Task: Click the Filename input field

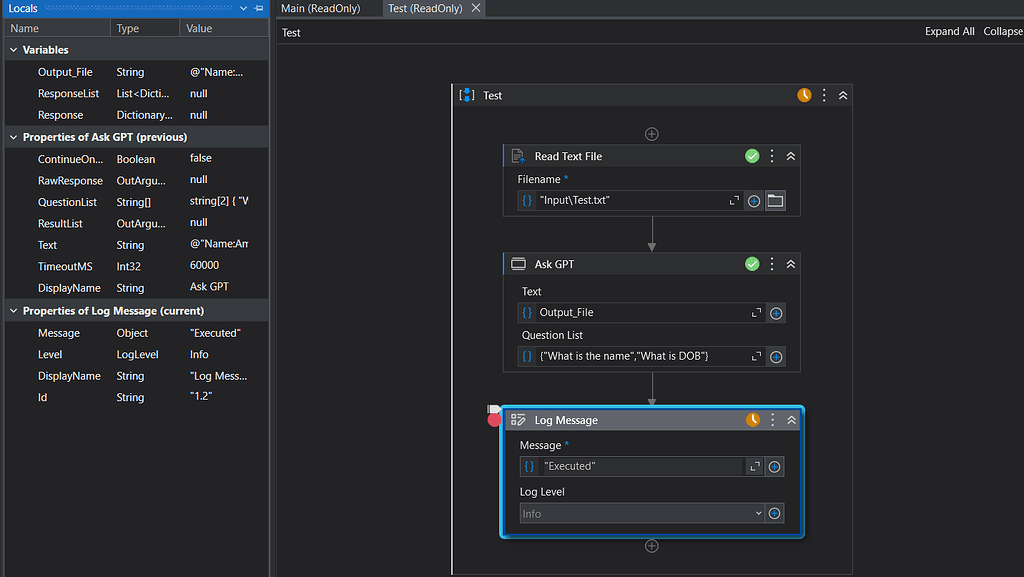Action: pos(630,201)
